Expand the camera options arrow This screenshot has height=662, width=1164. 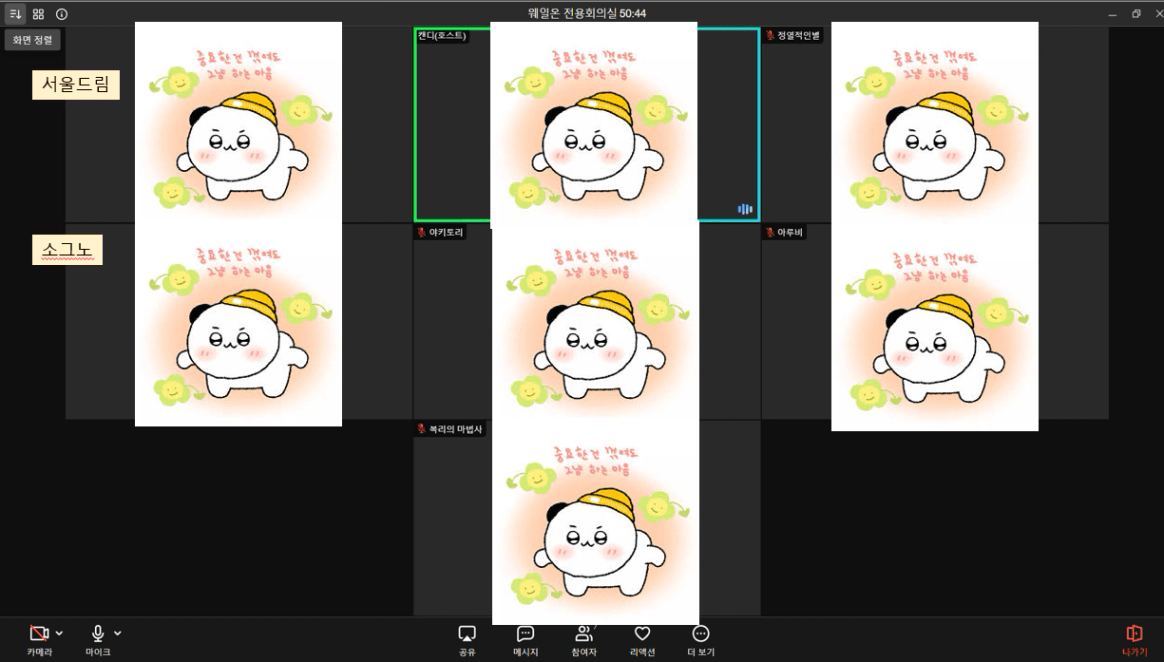pyautogui.click(x=60, y=633)
